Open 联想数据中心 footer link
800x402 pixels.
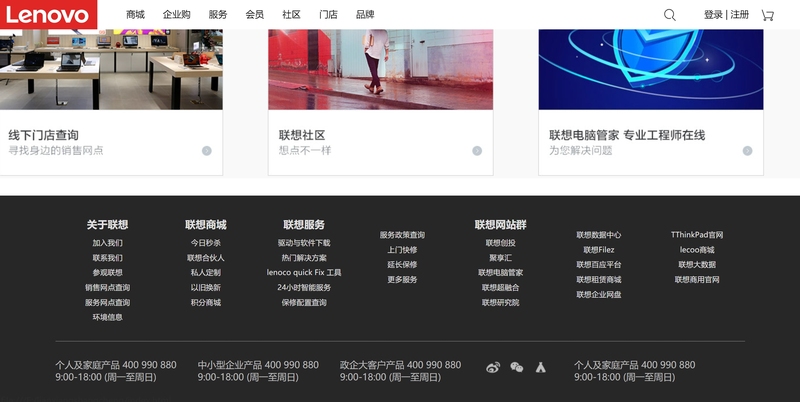tap(599, 235)
